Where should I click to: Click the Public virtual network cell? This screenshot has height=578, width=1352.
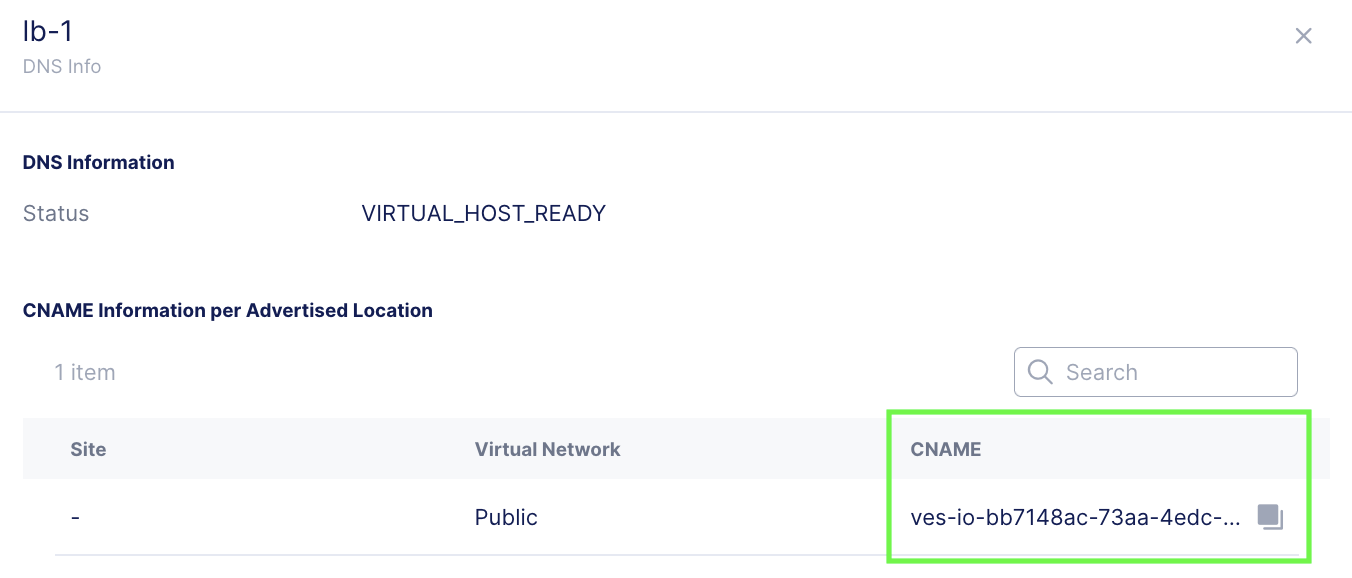click(506, 517)
